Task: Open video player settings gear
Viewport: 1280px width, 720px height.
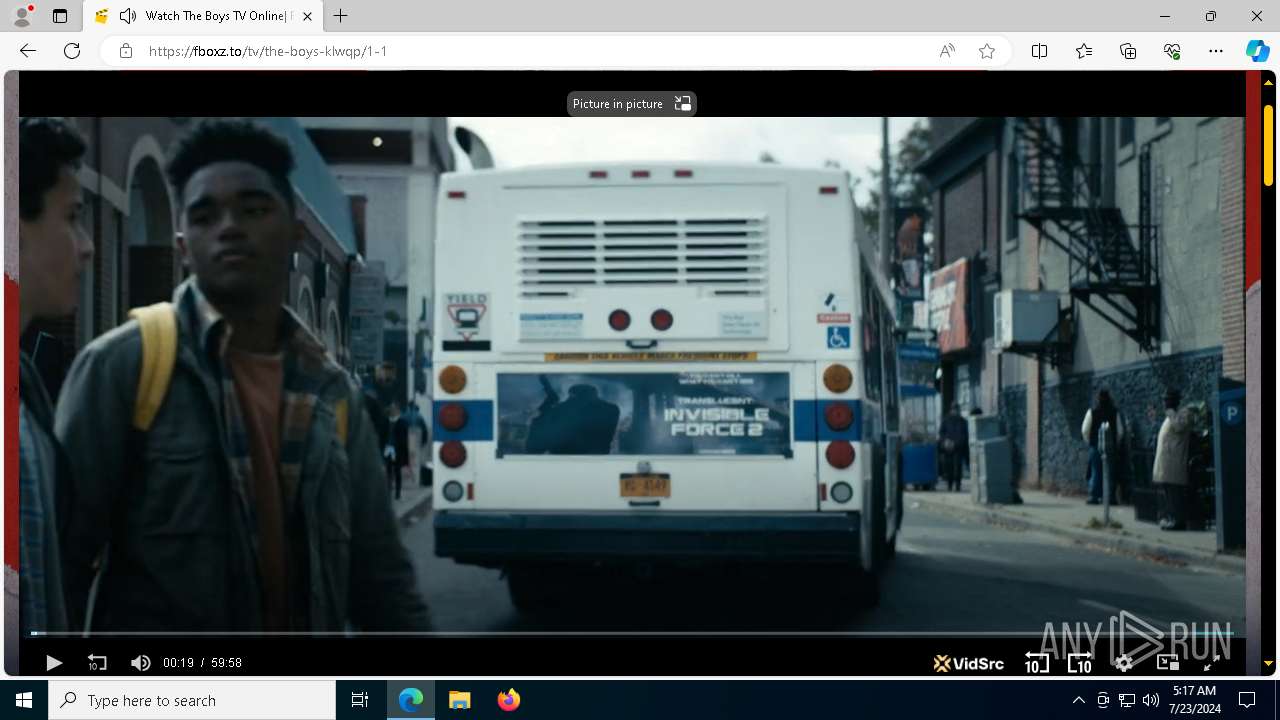Action: 1124,662
